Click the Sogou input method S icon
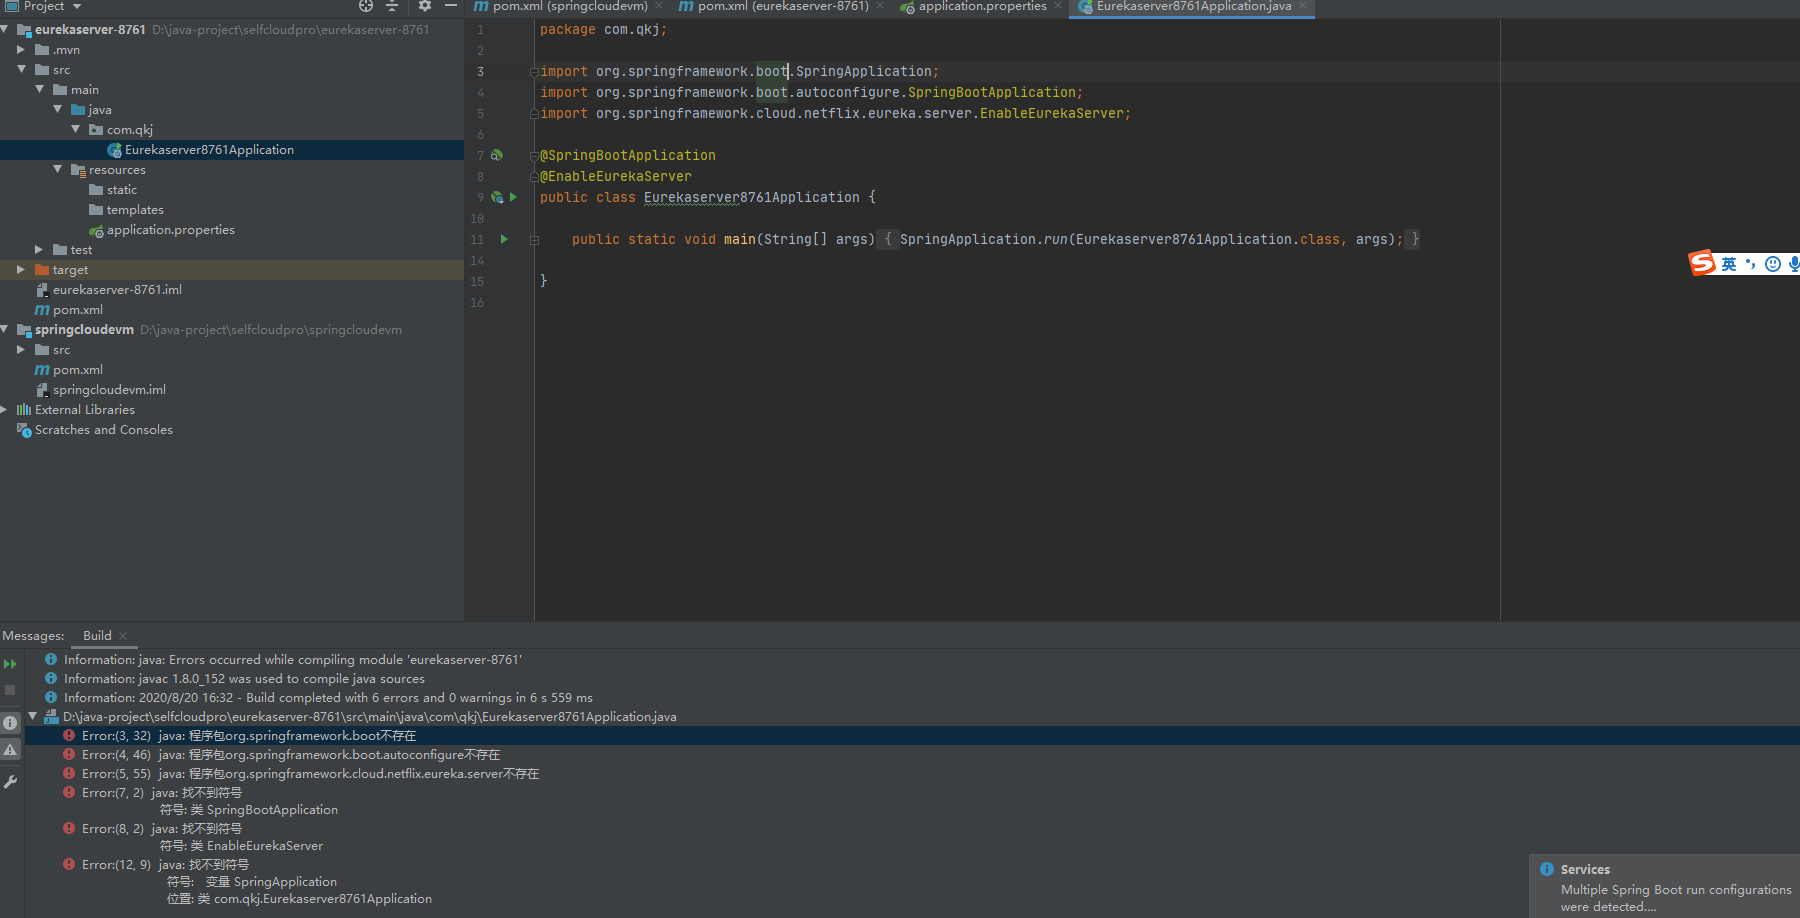 tap(1702, 263)
